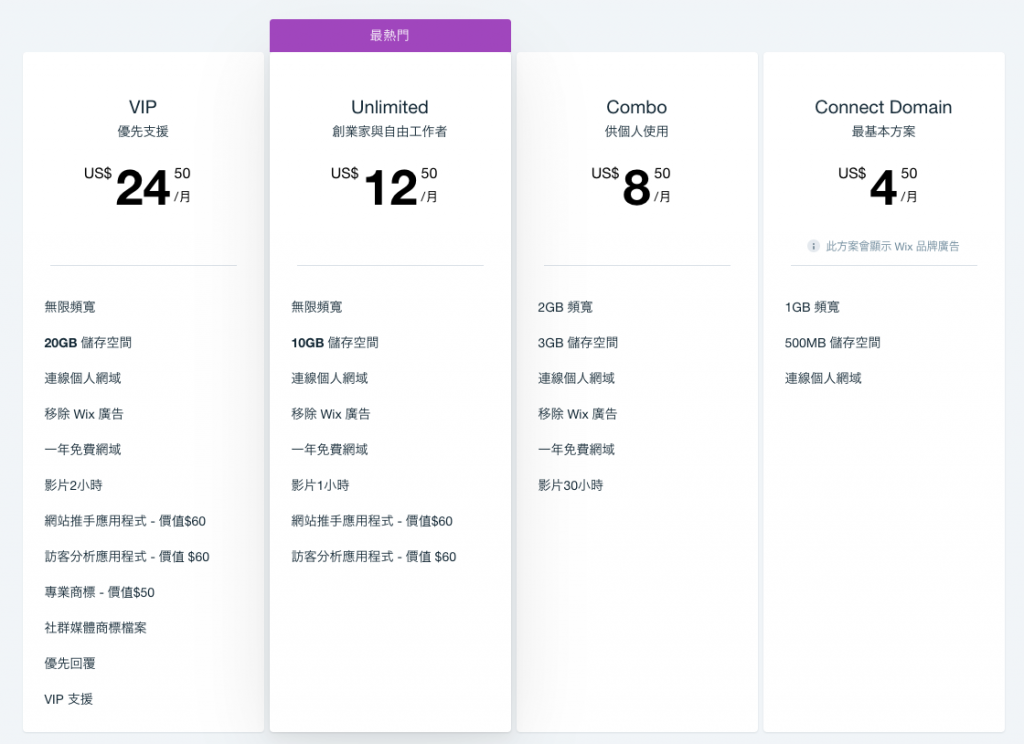The image size is (1024, 744).
Task: Click 500MB 儲存空間 in Connect Domain plan
Action: (x=833, y=342)
